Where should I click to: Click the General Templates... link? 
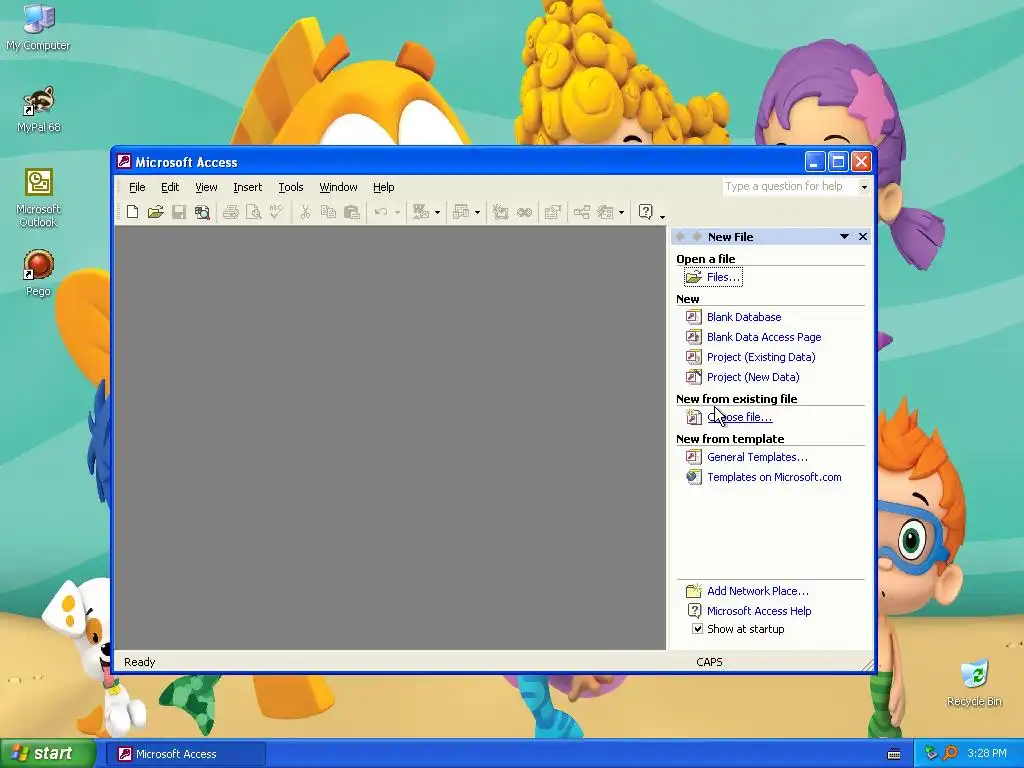click(x=757, y=457)
